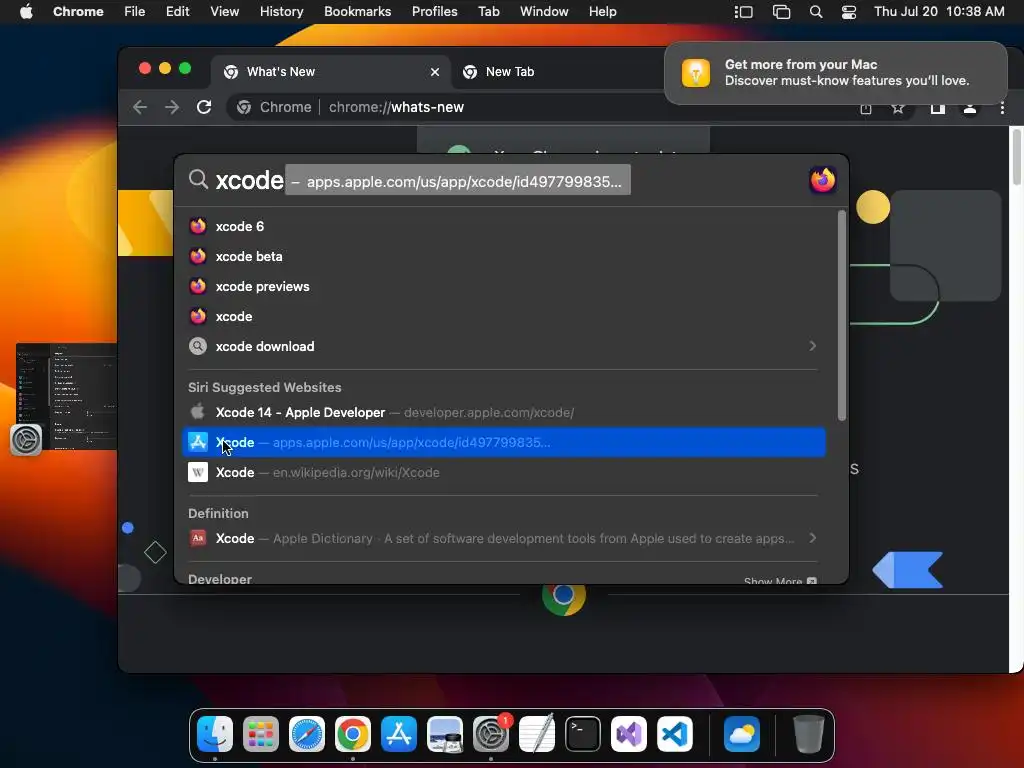The image size is (1024, 768).
Task: Expand the Xcode dictionary definition chevron
Action: click(x=812, y=538)
